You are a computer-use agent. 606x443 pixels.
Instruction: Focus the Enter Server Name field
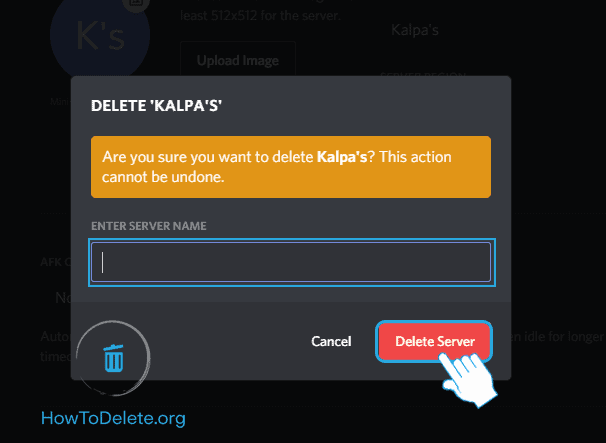coord(290,263)
